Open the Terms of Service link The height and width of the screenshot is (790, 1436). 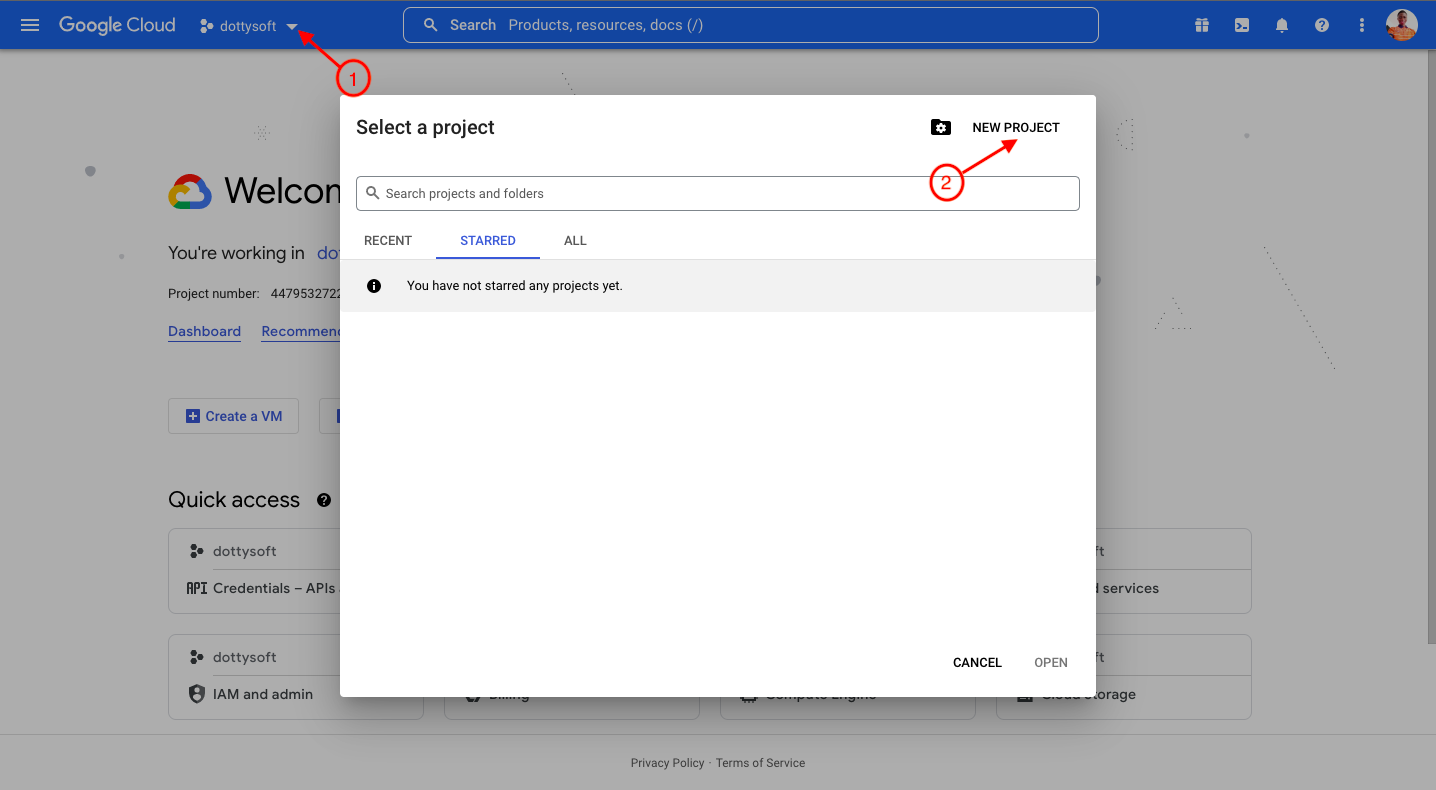point(760,763)
